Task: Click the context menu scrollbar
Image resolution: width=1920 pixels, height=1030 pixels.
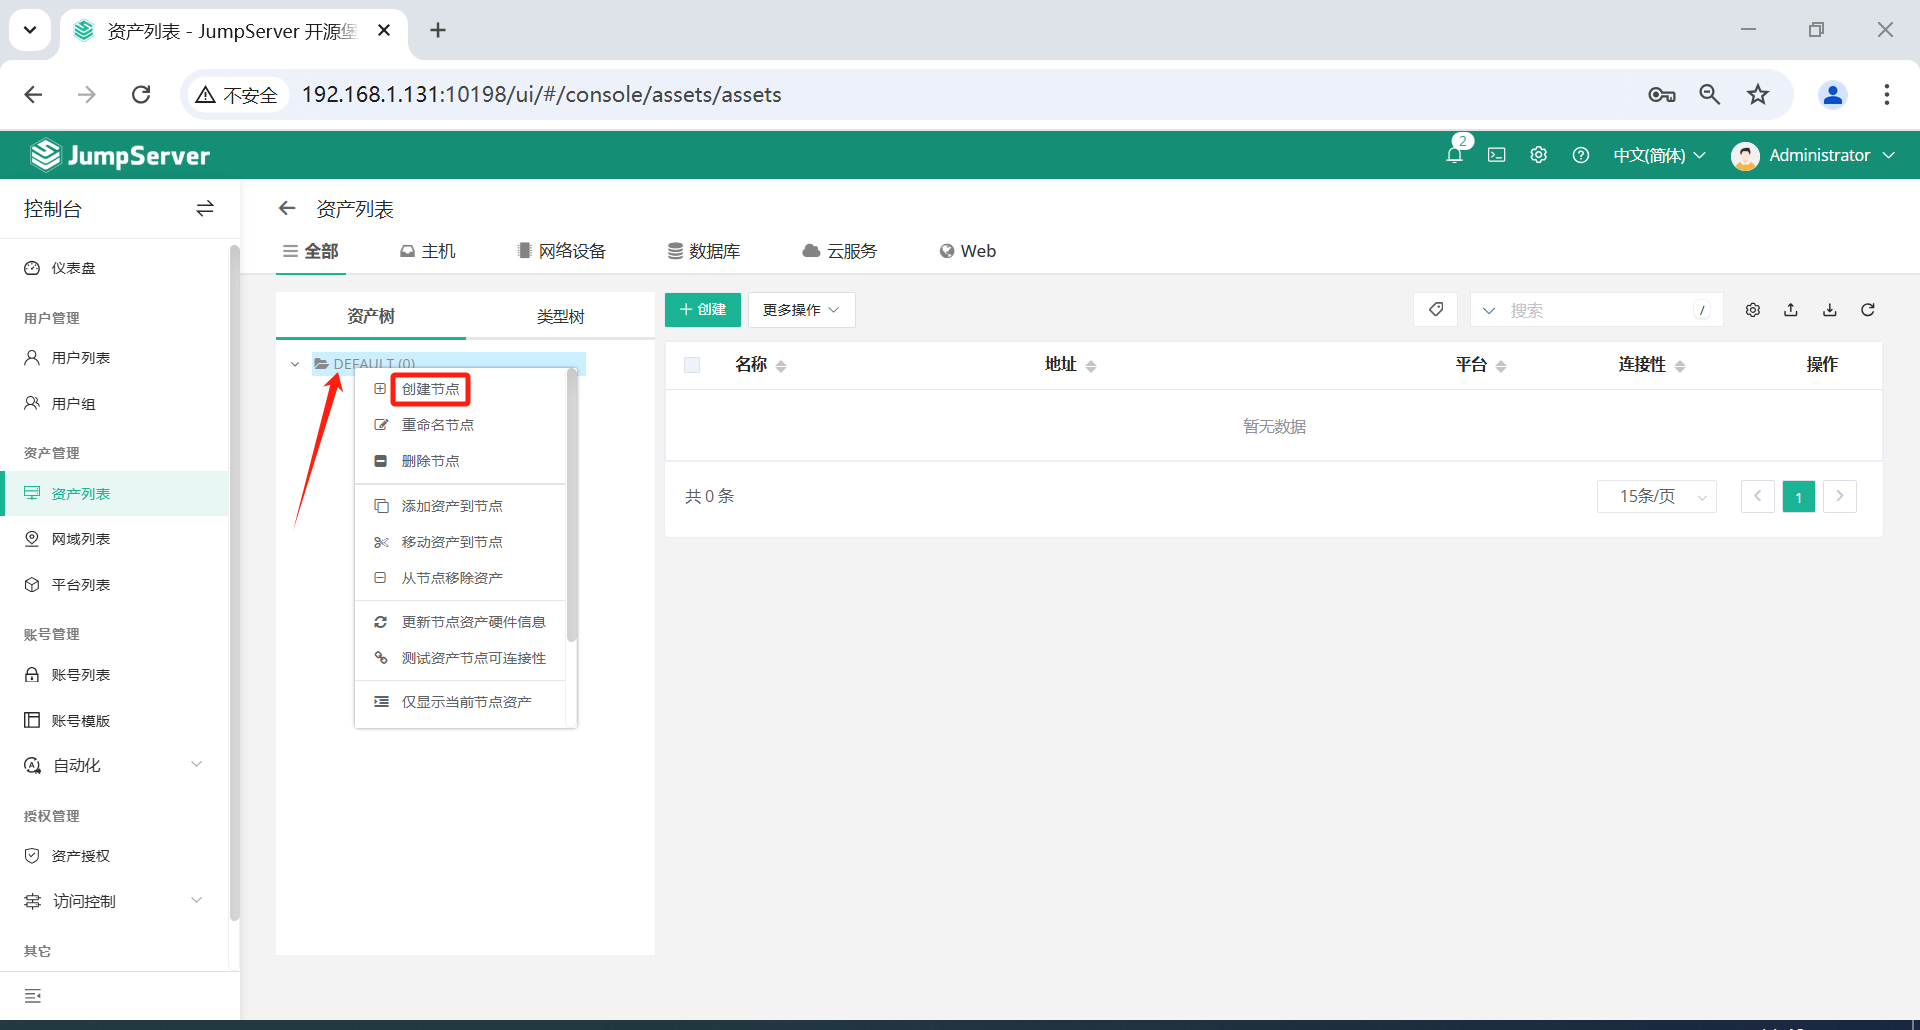Action: 572,505
